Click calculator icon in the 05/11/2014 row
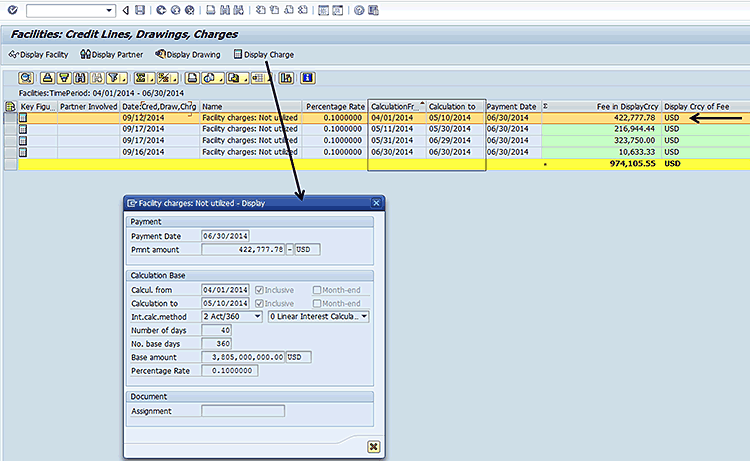The image size is (750, 461). [x=22, y=129]
